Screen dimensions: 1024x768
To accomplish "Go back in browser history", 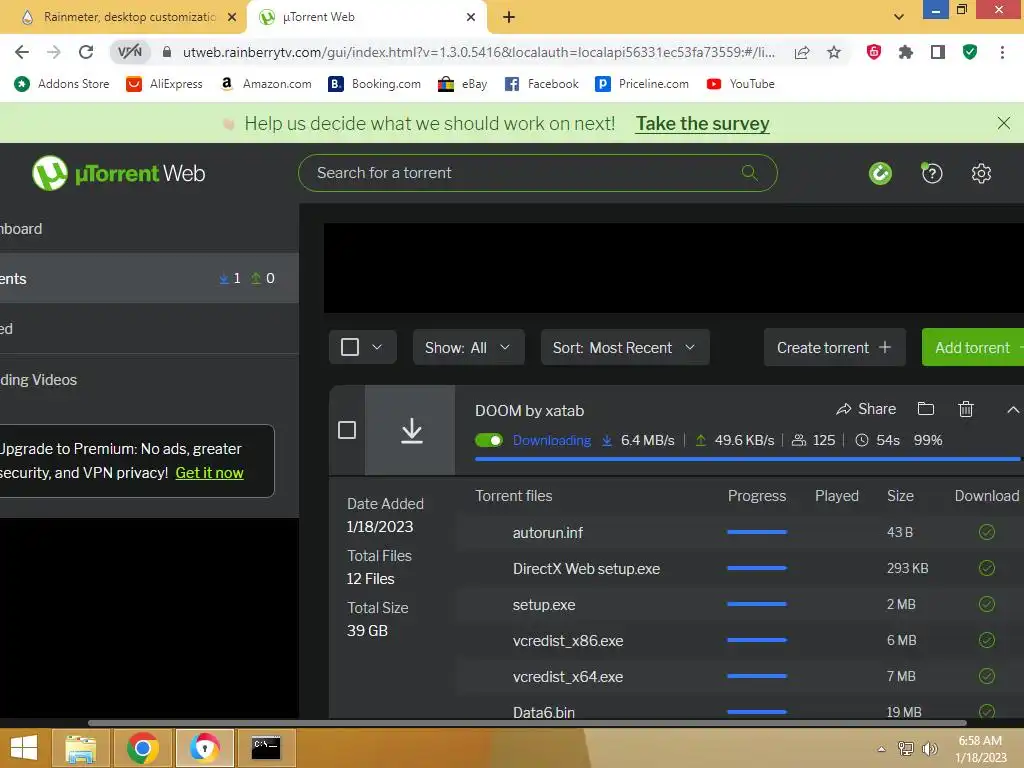I will pyautogui.click(x=22, y=52).
